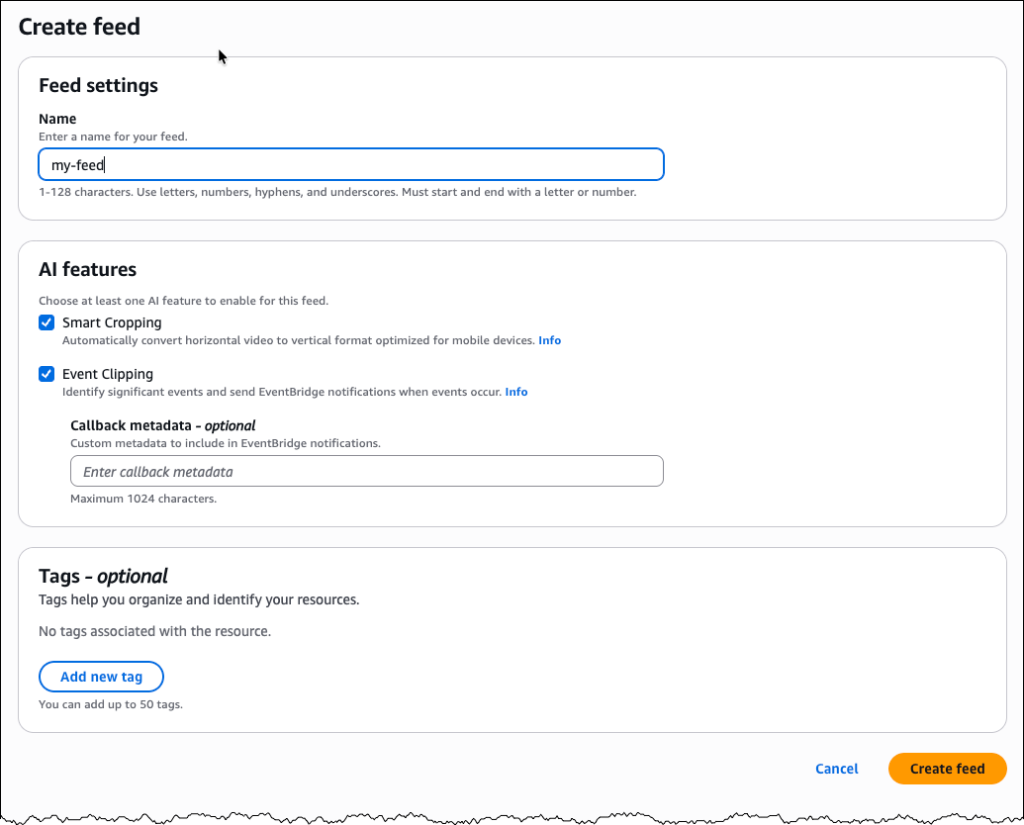This screenshot has width=1024, height=825.
Task: Re-enable Event Clipping for this feed
Action: click(46, 373)
